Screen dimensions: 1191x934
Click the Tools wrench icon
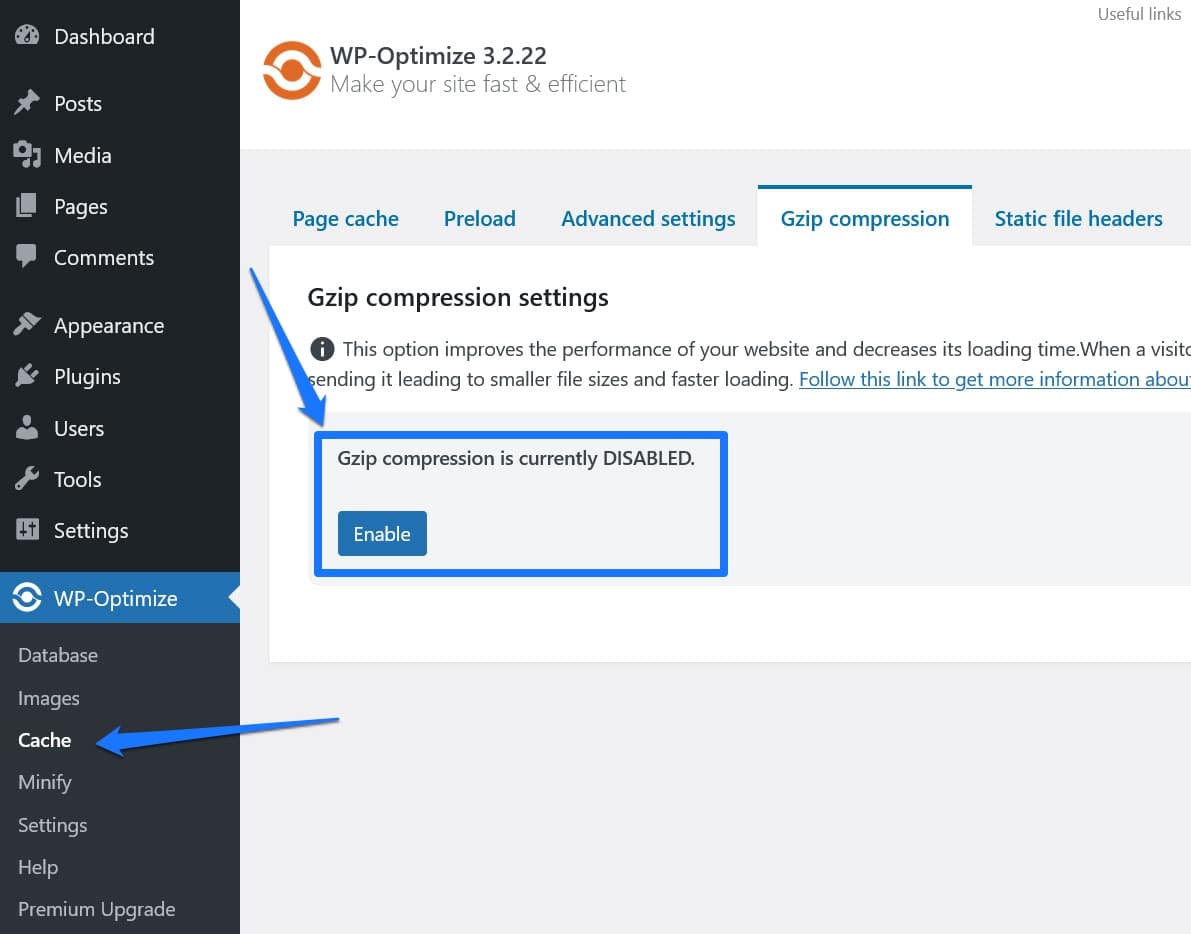pos(27,479)
